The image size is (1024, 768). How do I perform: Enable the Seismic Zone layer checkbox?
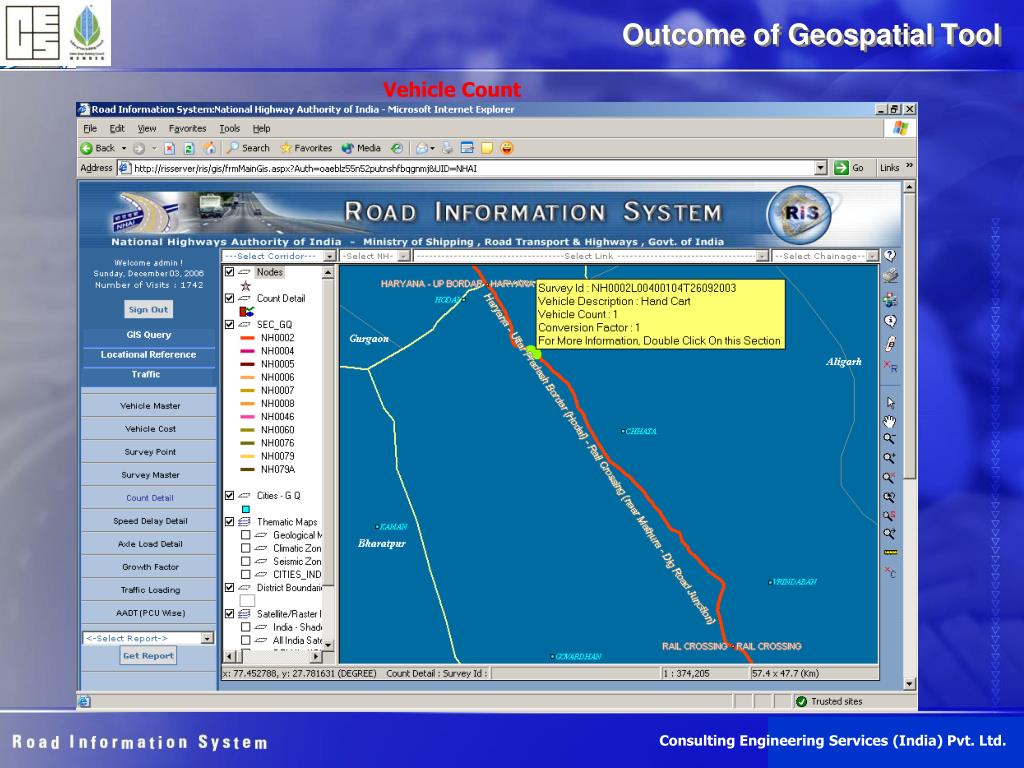[246, 560]
